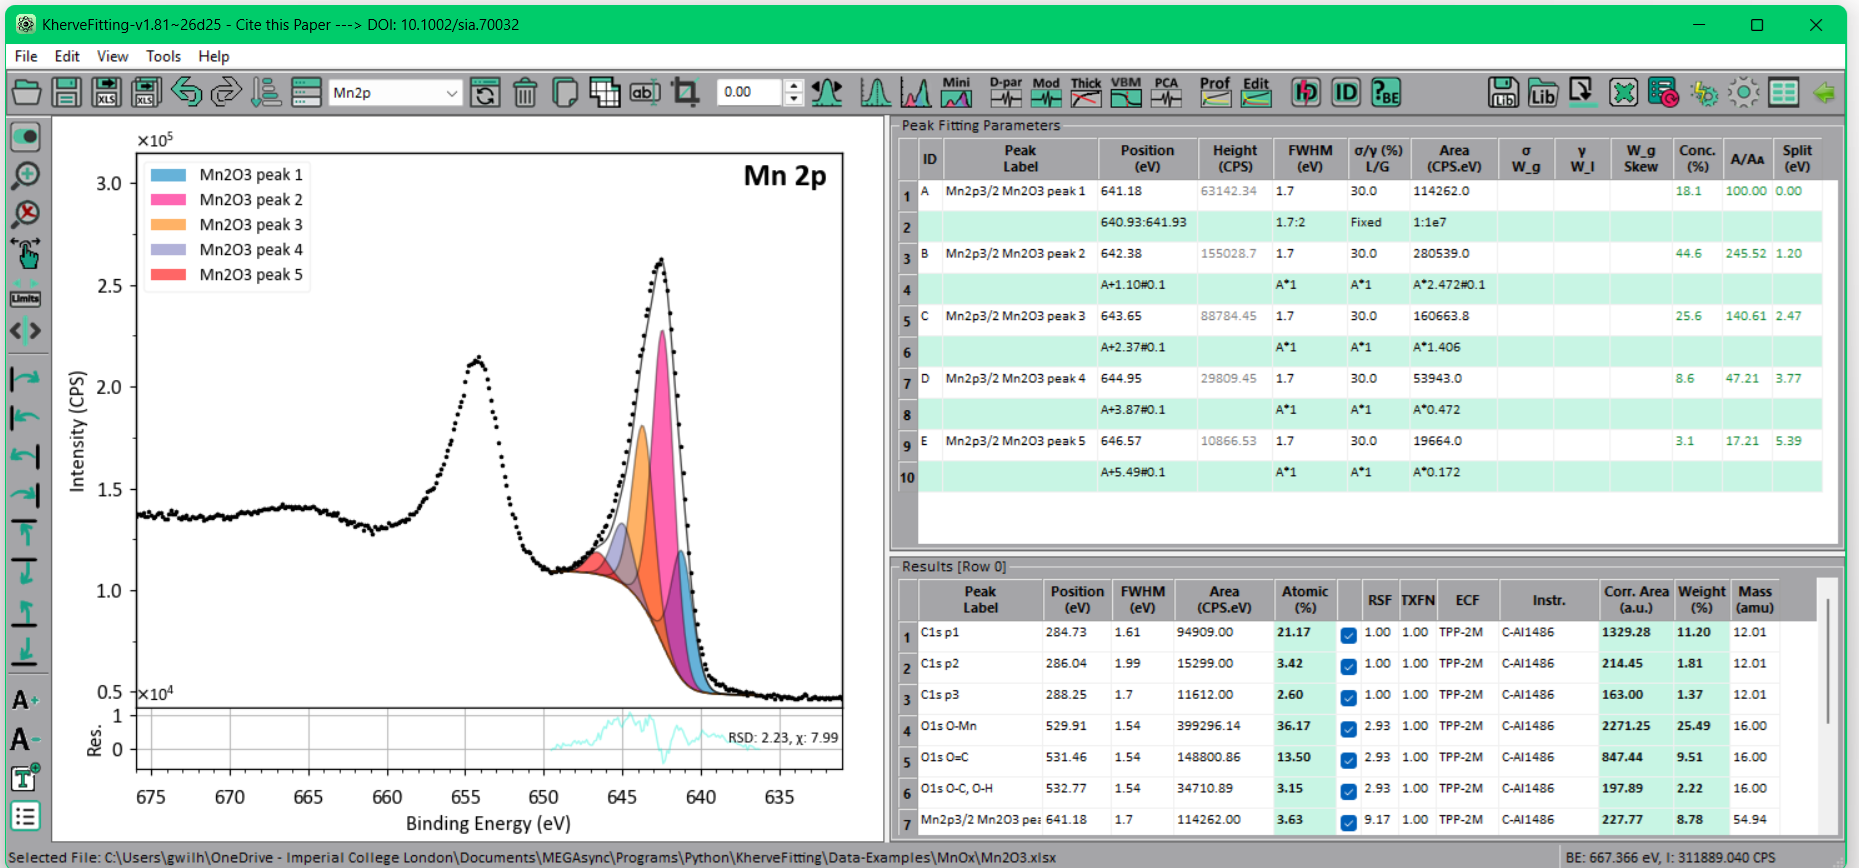The width and height of the screenshot is (1859, 868).
Task: Toggle the O1s O-Mn row checkbox
Action: (1348, 729)
